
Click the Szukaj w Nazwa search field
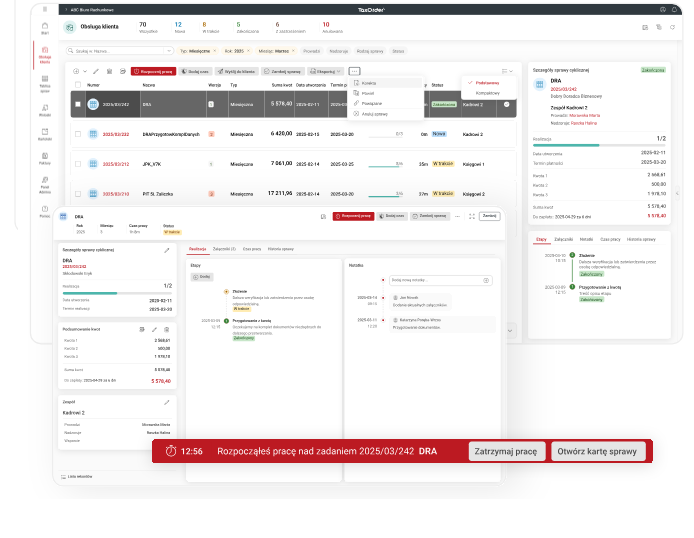[x=108, y=48]
